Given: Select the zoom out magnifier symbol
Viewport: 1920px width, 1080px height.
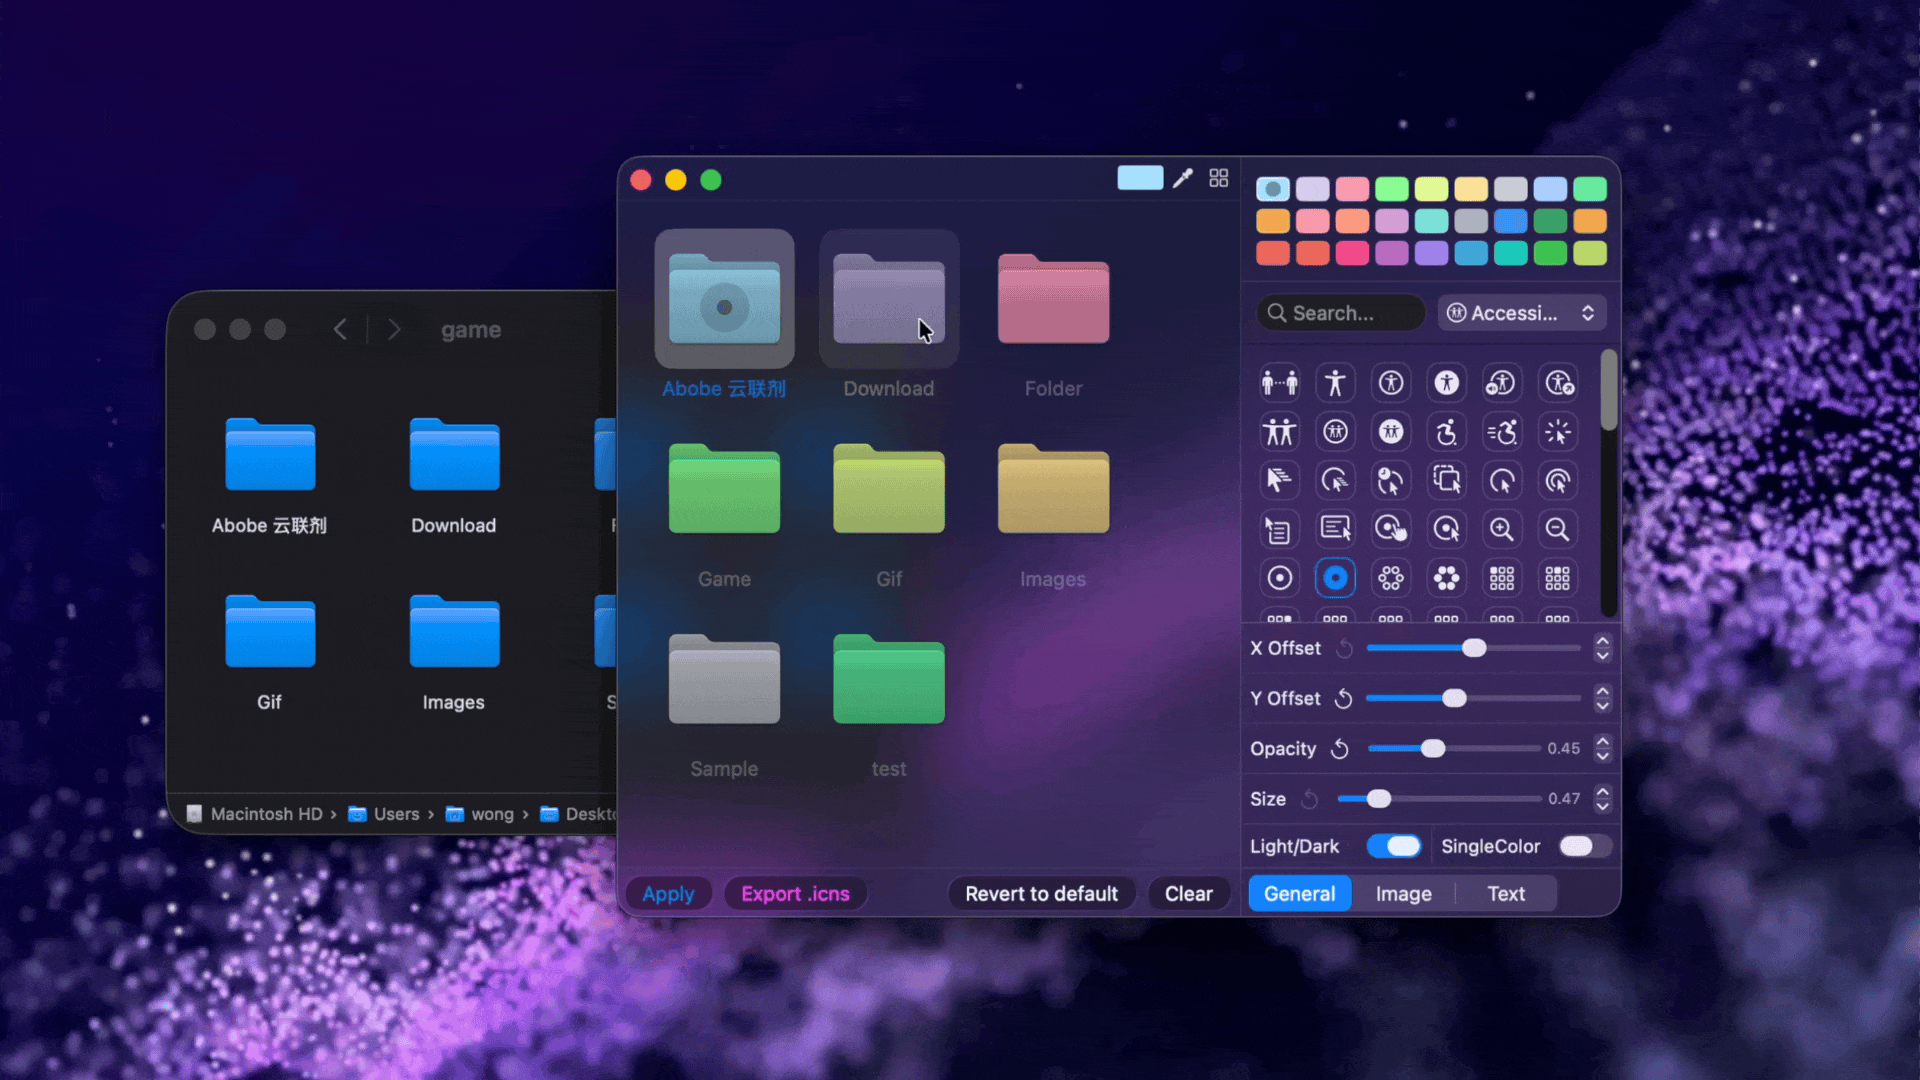Looking at the screenshot, I should pos(1557,529).
